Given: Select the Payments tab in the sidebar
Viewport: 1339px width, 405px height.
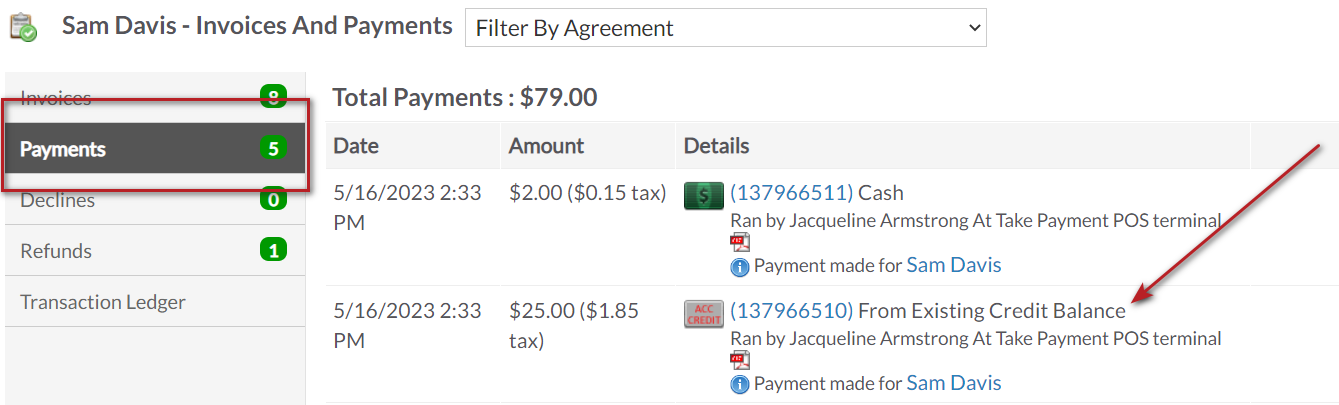Looking at the screenshot, I should click(156, 149).
